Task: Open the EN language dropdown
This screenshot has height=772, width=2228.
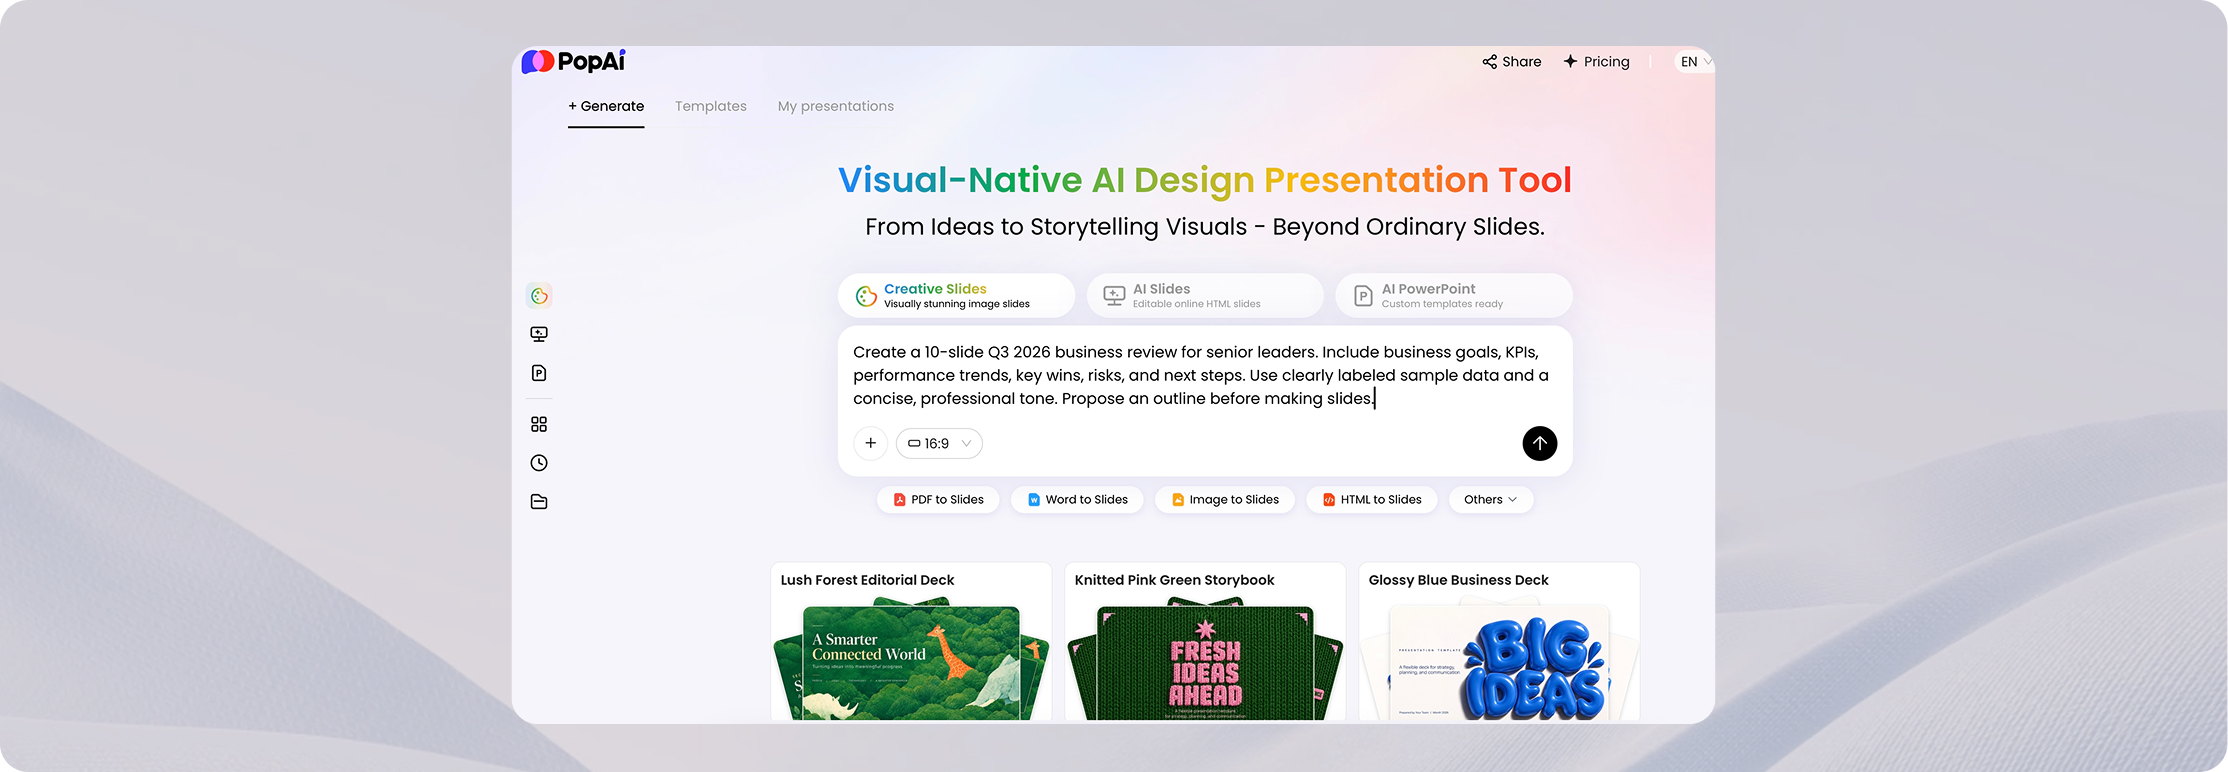Action: pyautogui.click(x=1695, y=62)
